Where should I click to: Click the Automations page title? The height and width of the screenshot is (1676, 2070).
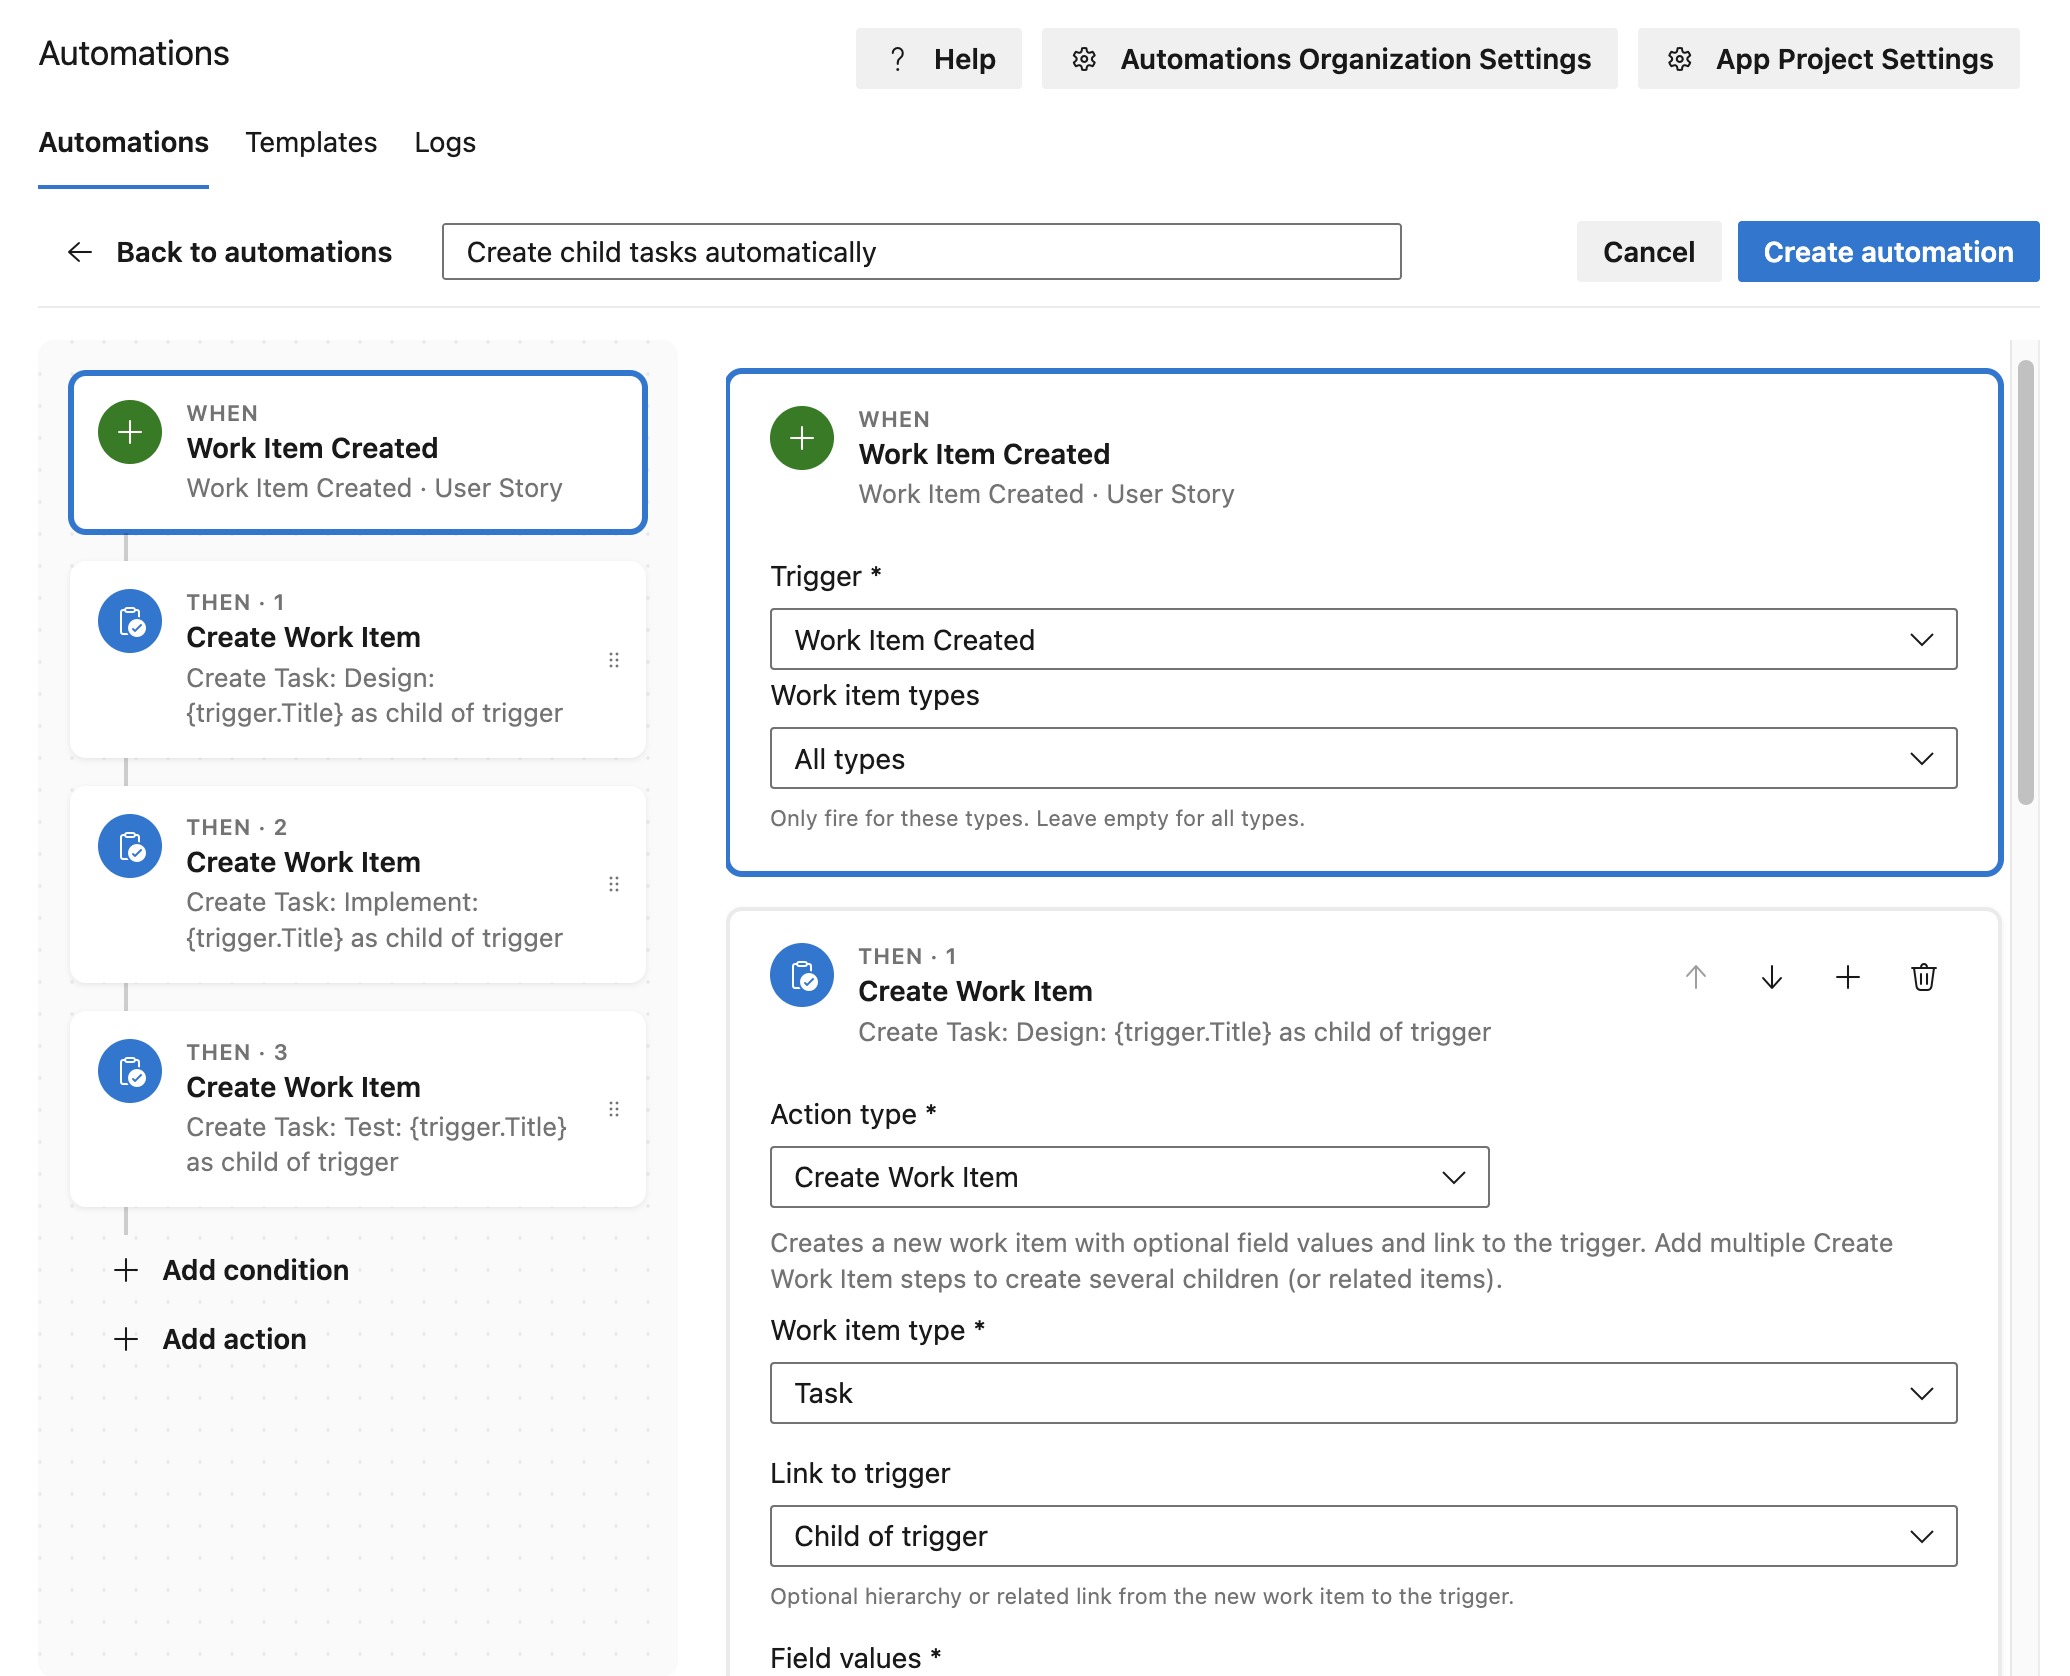[134, 54]
